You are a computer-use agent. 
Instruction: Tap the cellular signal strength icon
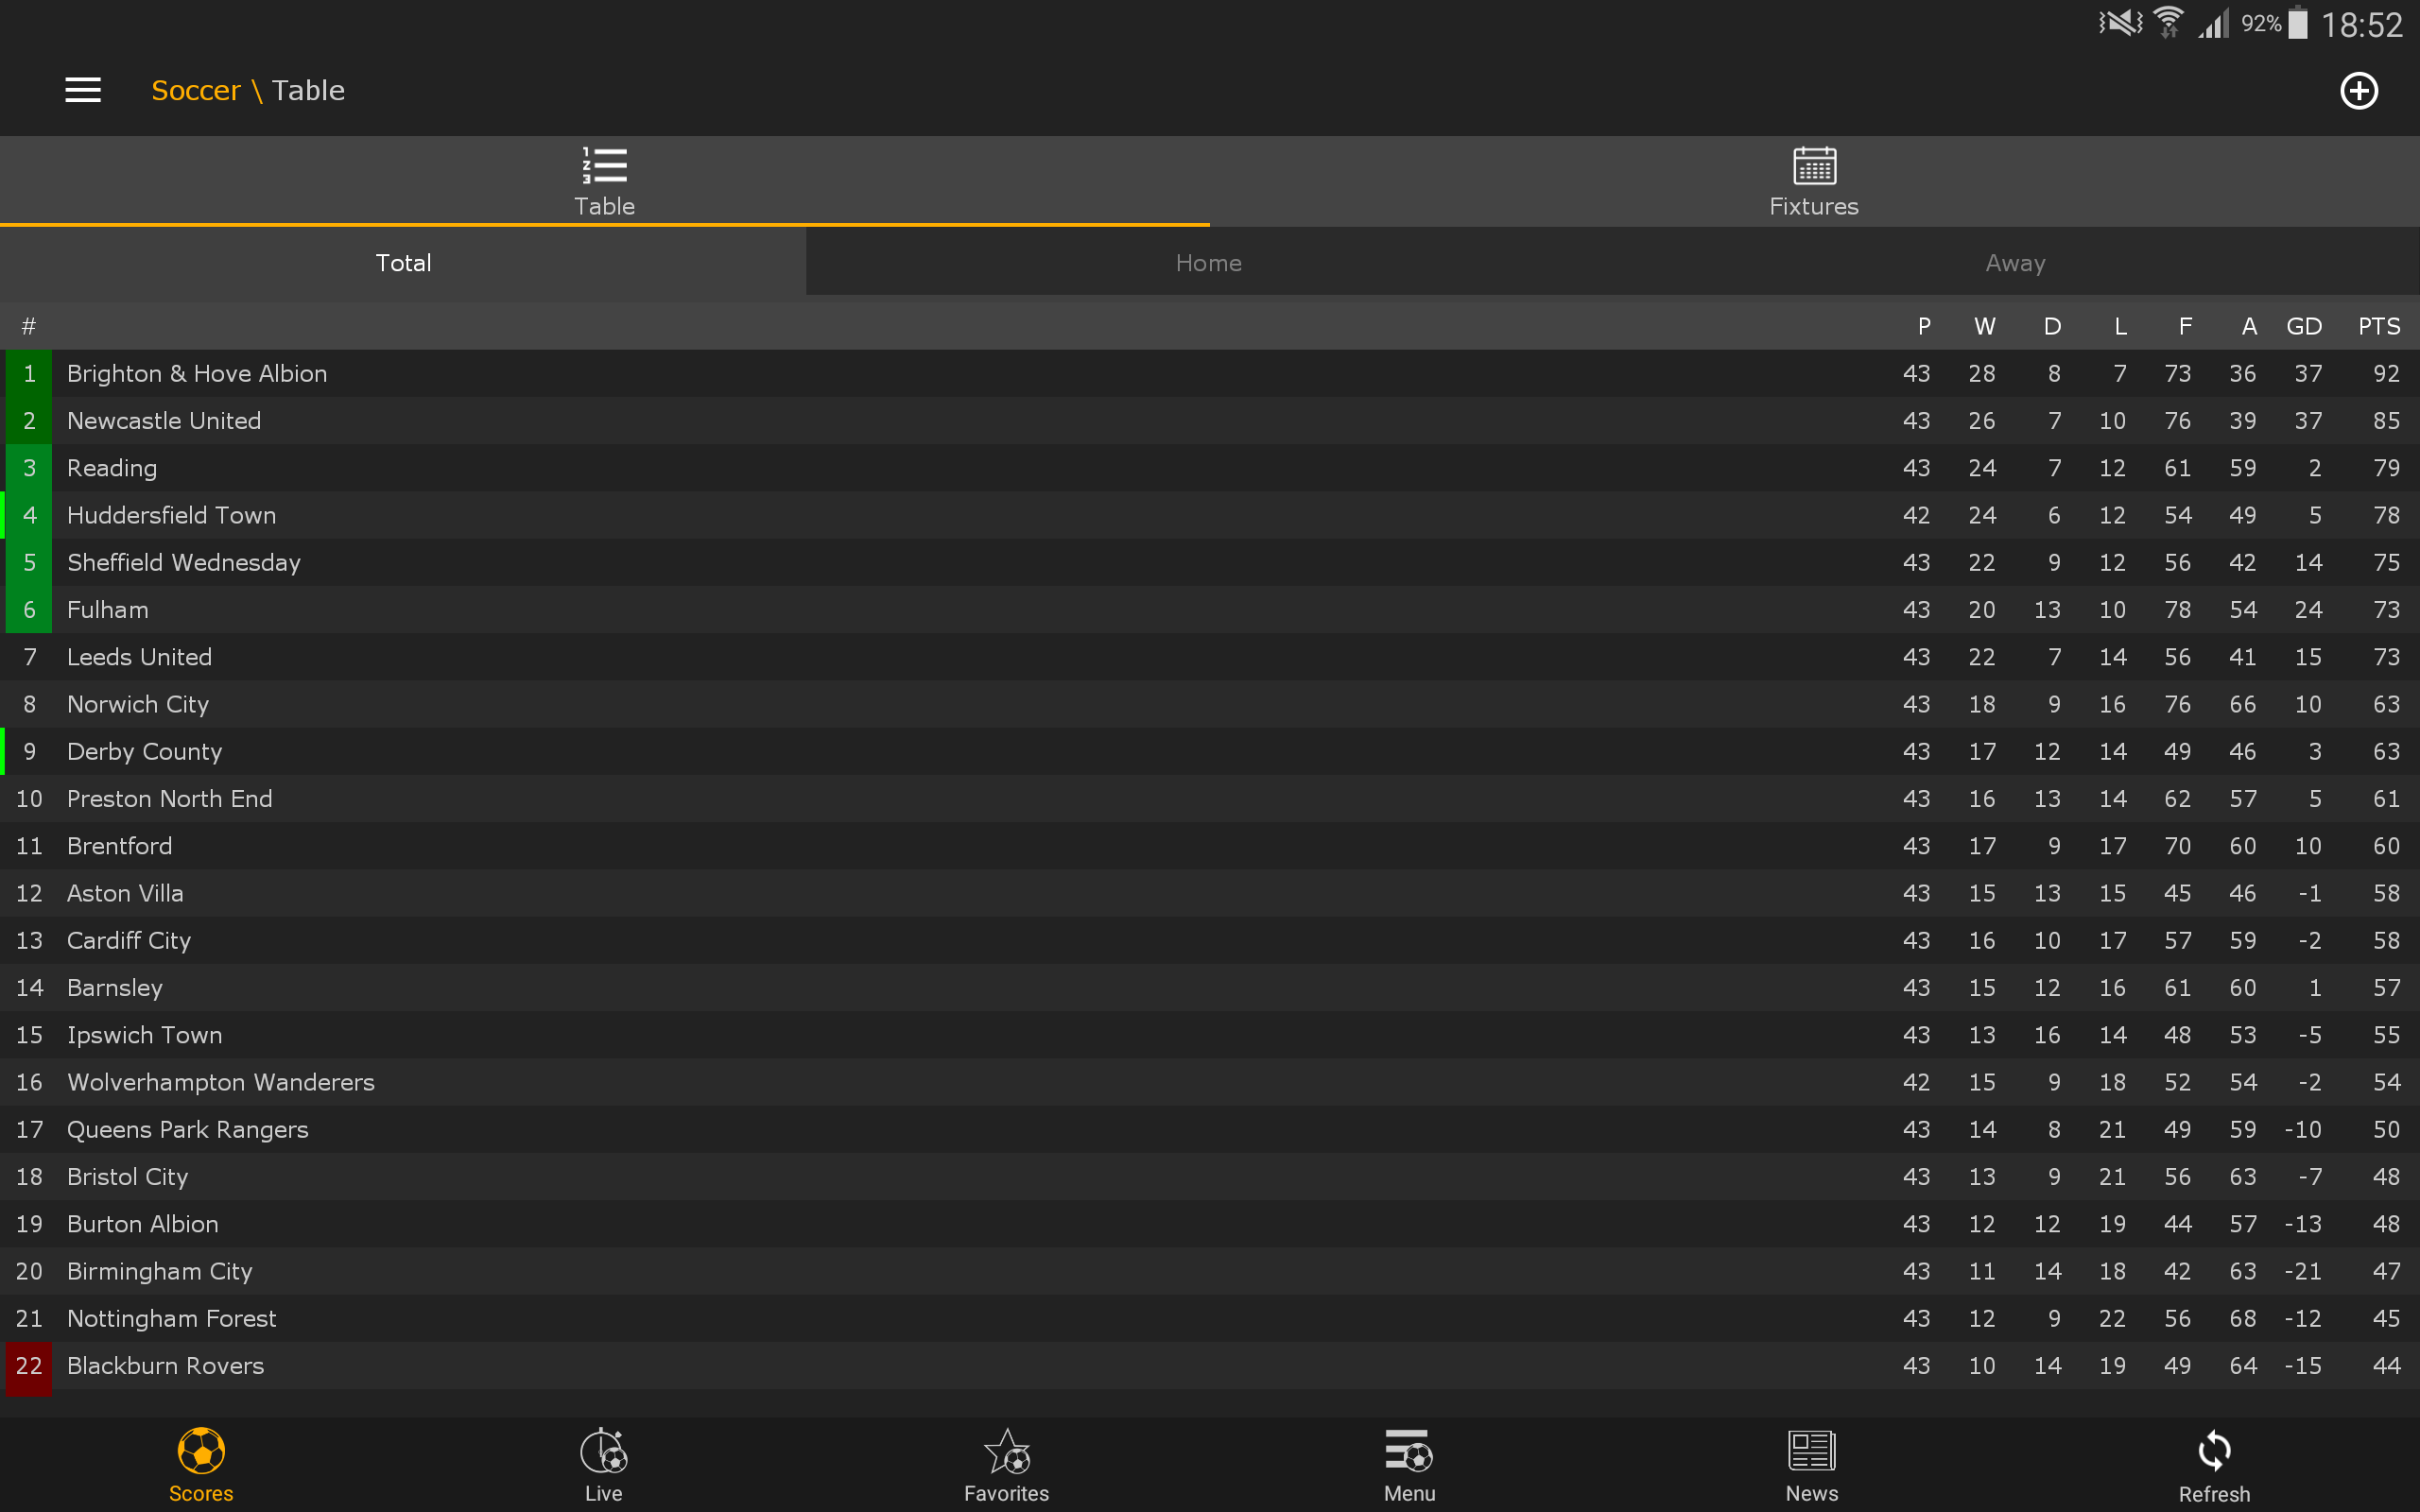click(x=2214, y=23)
